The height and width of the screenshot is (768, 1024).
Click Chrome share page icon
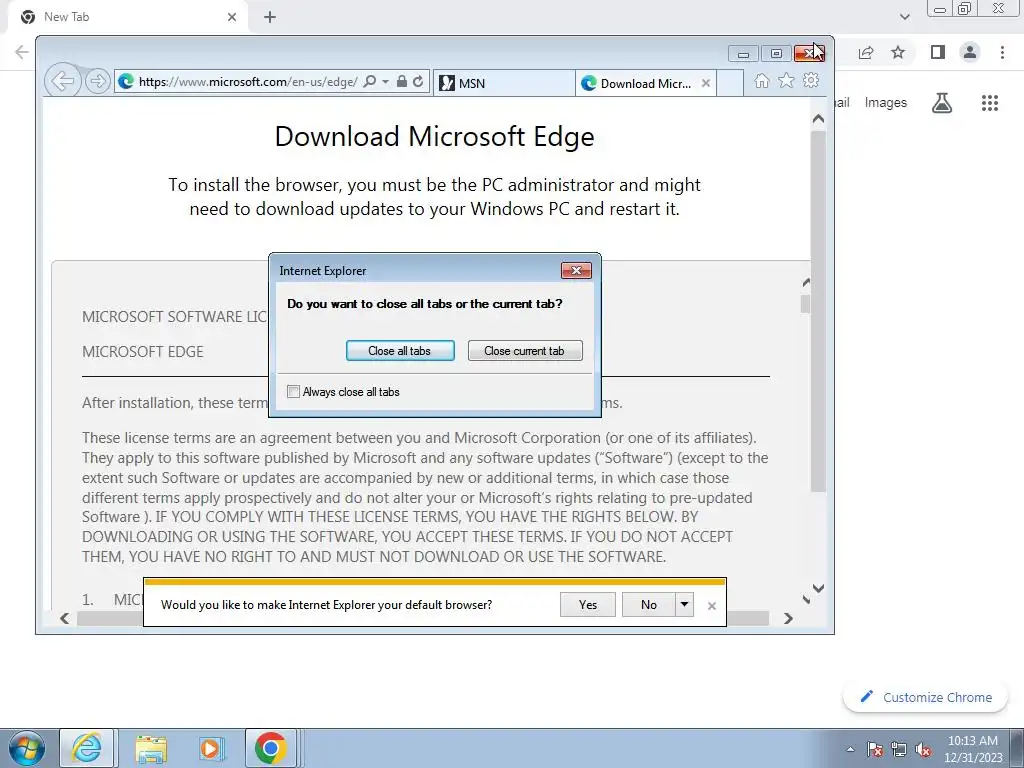866,52
